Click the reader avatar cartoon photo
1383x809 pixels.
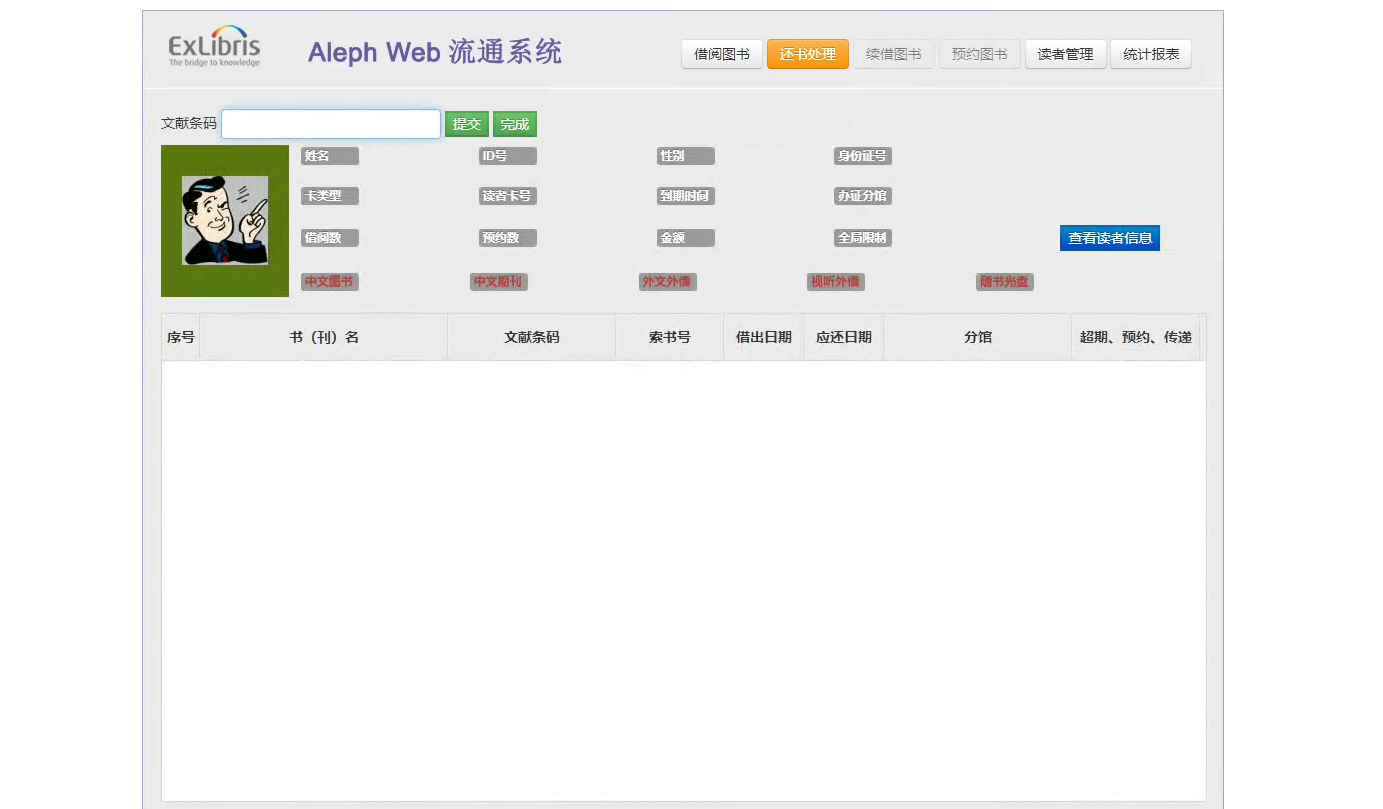point(225,220)
